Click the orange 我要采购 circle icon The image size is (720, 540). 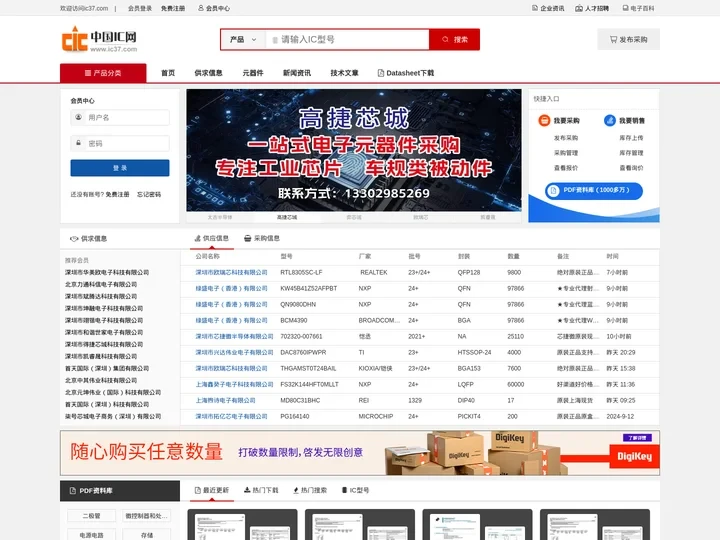tap(544, 120)
